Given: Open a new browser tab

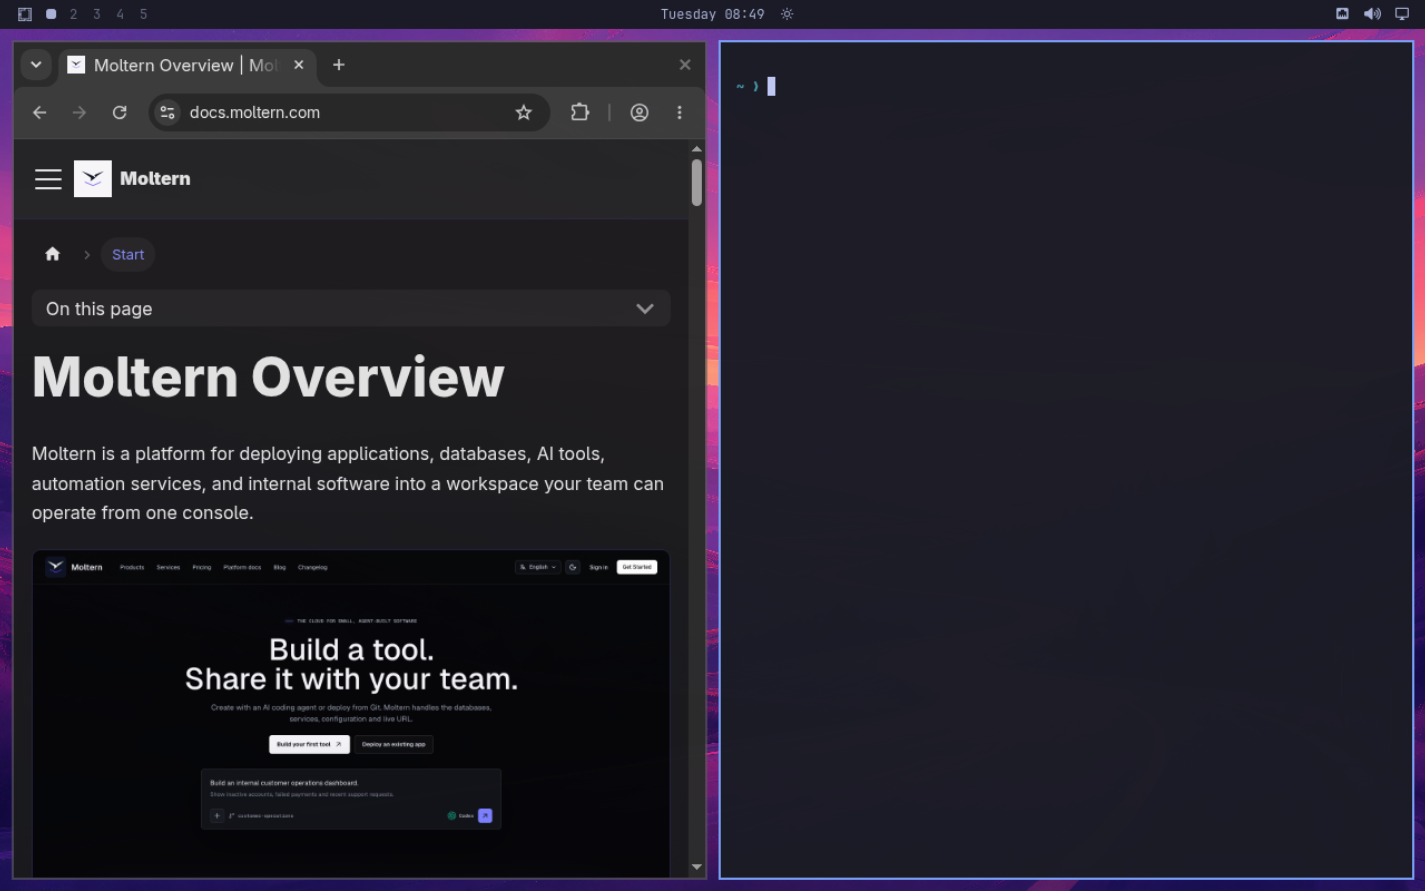Looking at the screenshot, I should point(339,65).
